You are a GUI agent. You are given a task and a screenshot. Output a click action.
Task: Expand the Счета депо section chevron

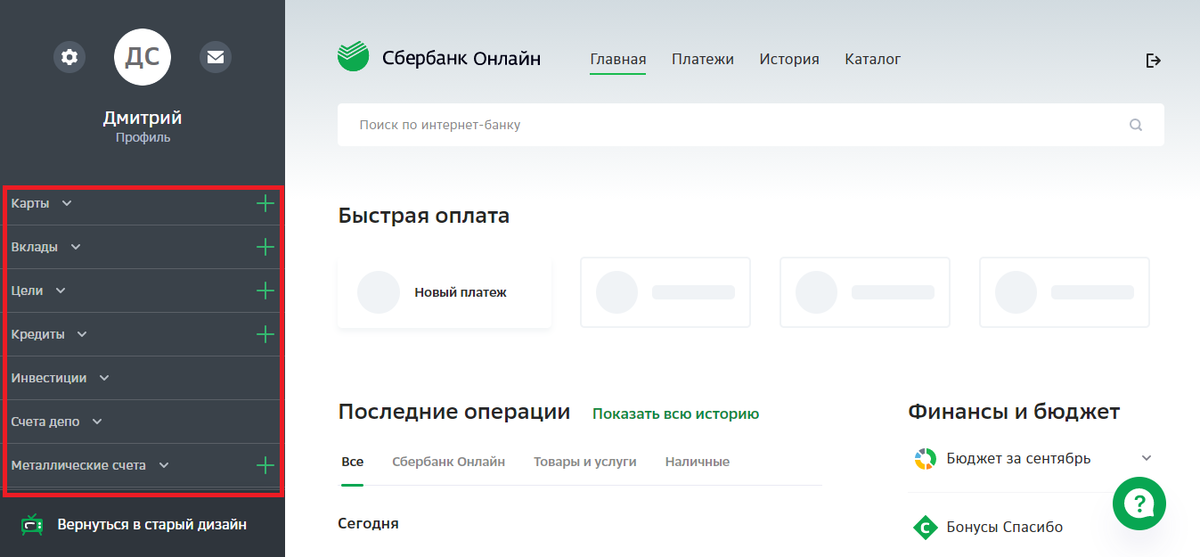coord(97,422)
